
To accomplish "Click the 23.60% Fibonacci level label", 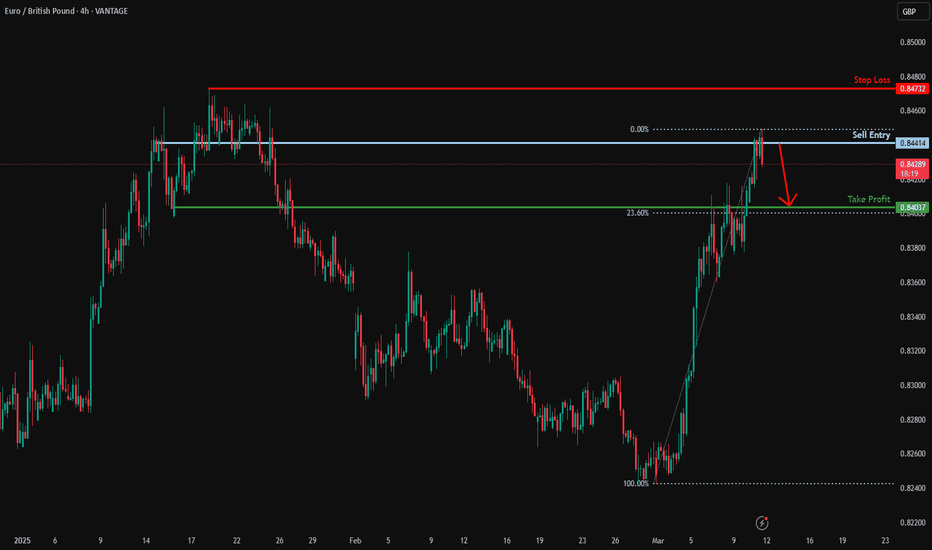I will 637,213.
